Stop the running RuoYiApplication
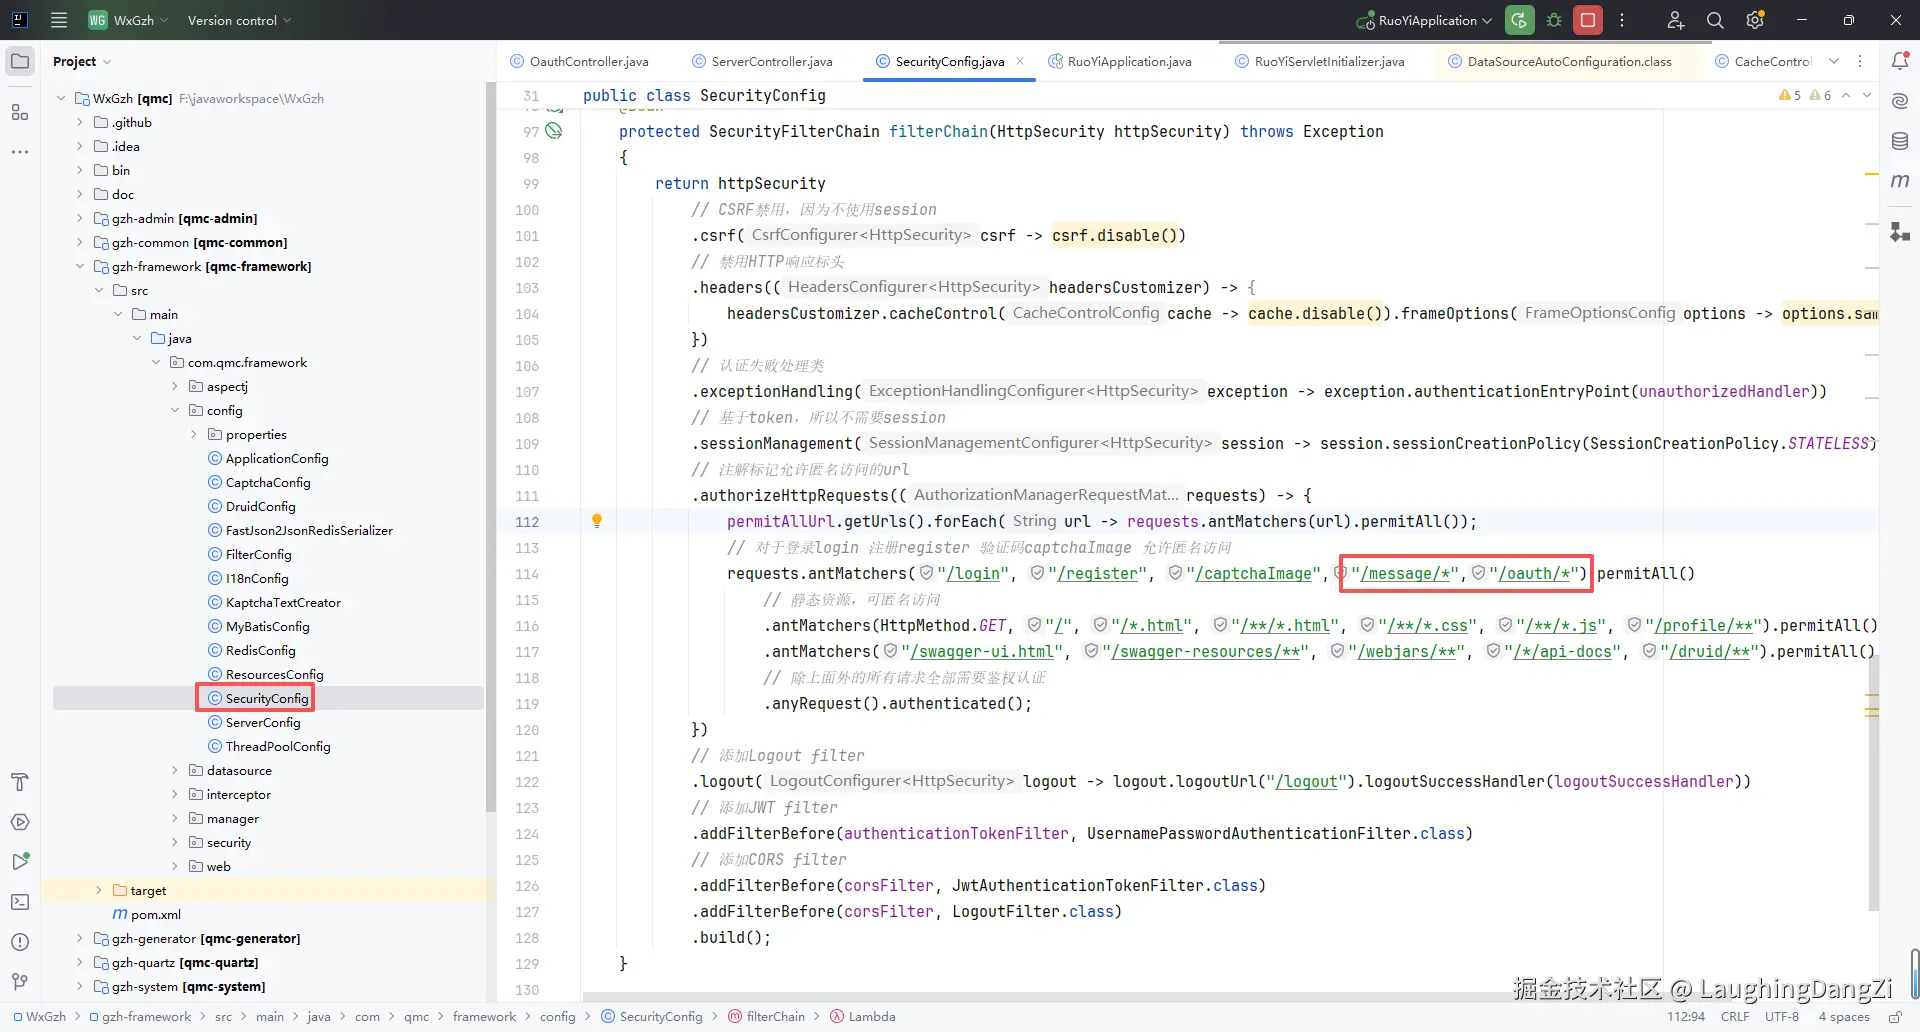The width and height of the screenshot is (1920, 1032). (1587, 20)
